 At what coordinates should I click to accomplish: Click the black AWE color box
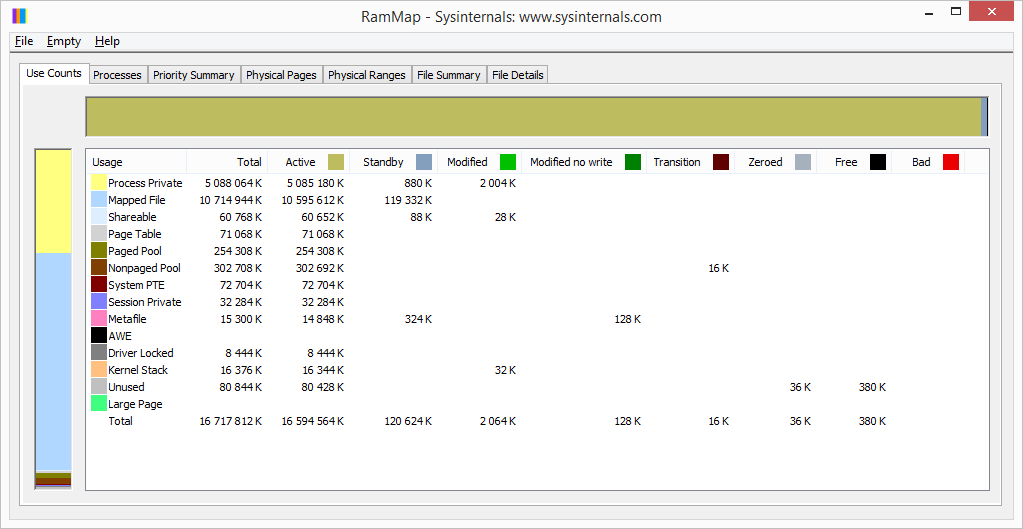(x=99, y=335)
